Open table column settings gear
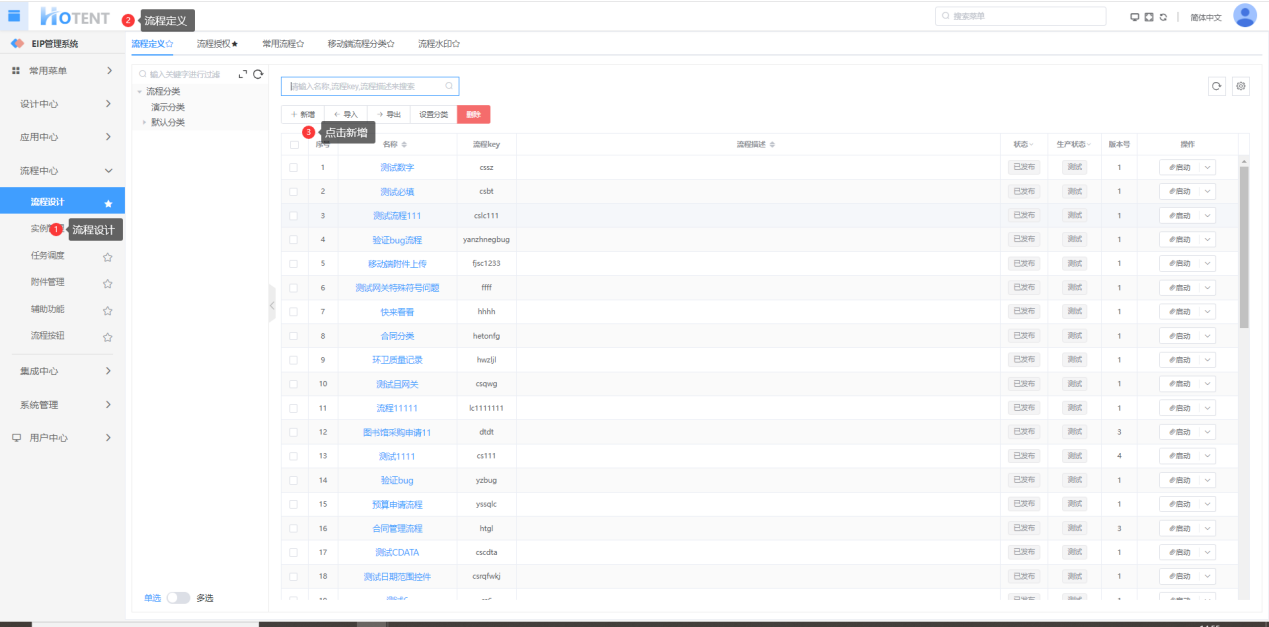 click(x=1241, y=87)
